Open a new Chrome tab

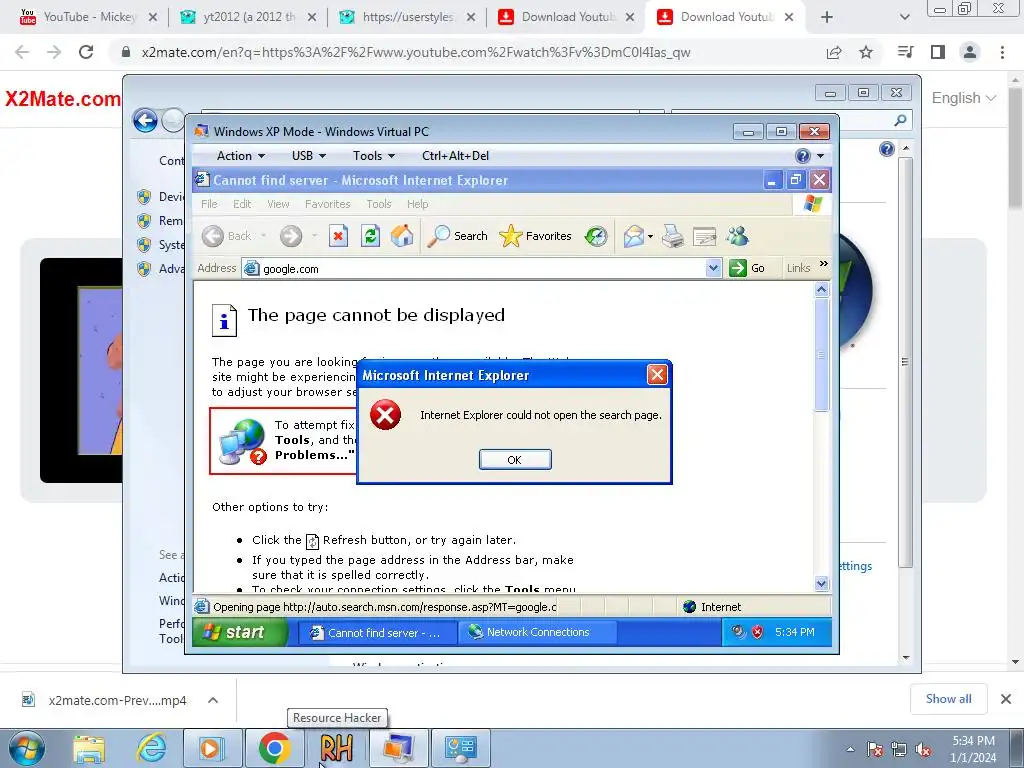[x=827, y=18]
